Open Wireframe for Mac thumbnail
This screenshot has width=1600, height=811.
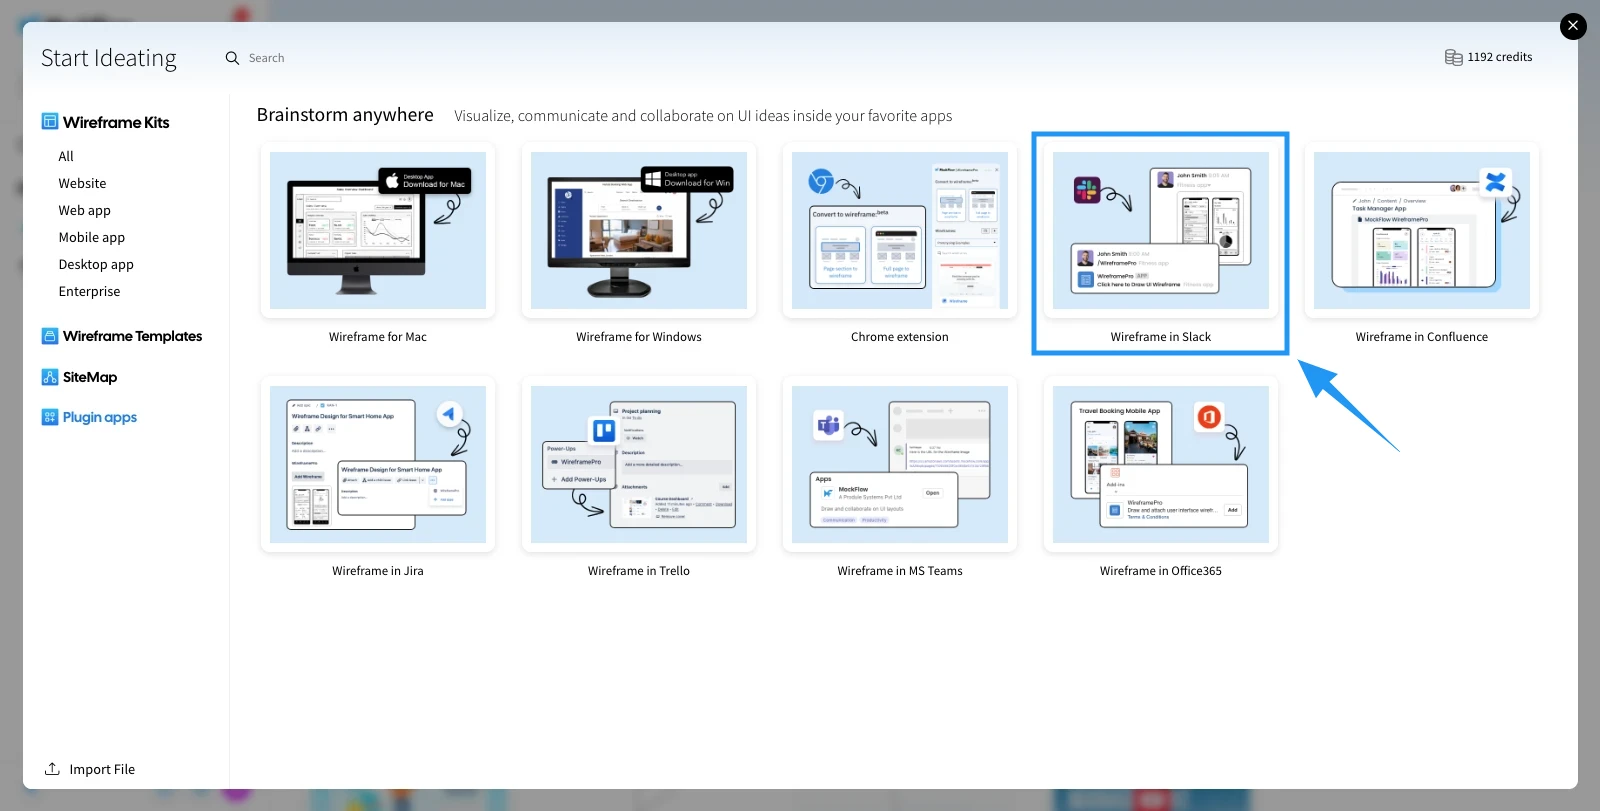pos(378,230)
